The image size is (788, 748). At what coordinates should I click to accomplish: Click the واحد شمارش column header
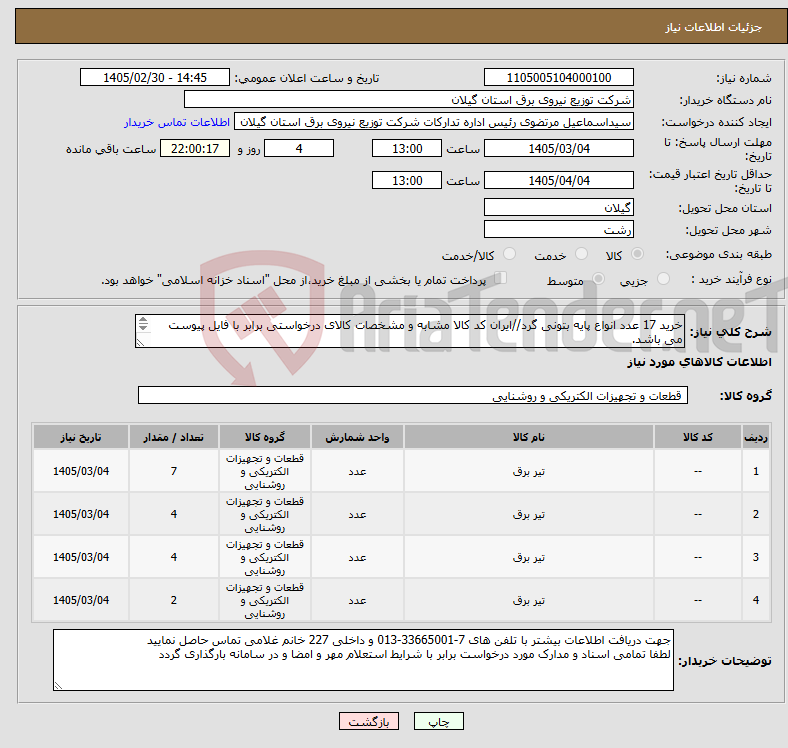(x=357, y=437)
